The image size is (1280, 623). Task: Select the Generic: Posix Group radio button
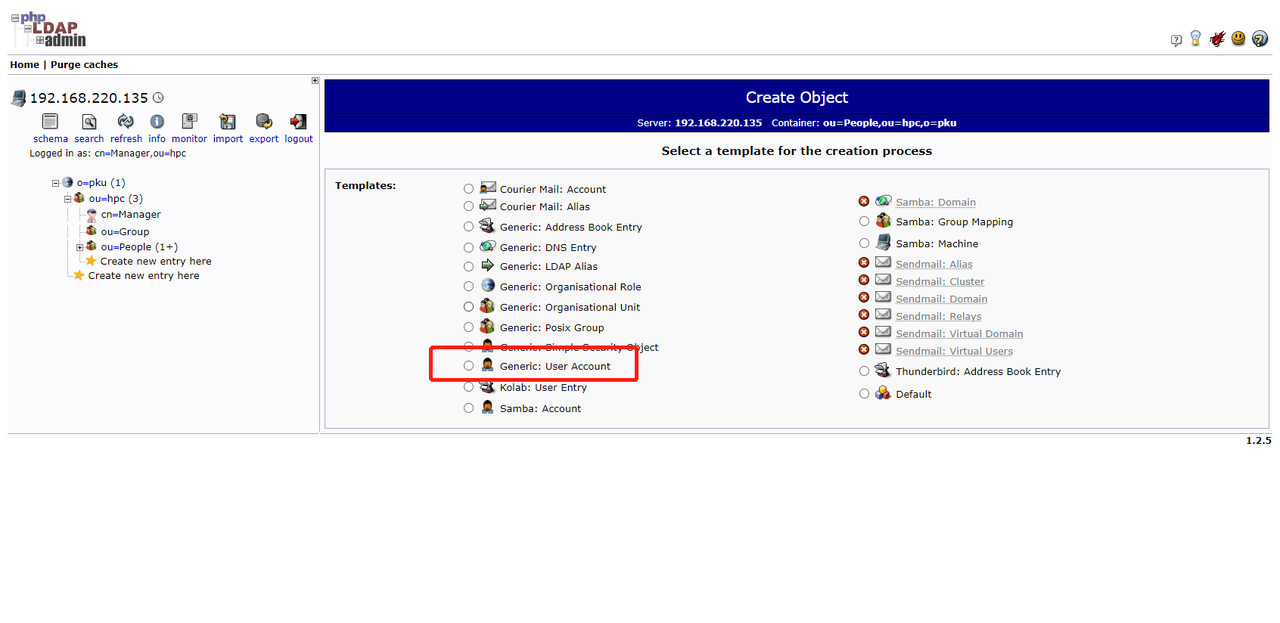point(468,327)
